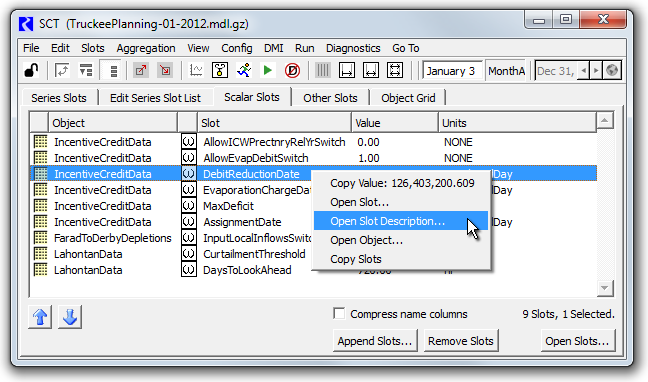Image resolution: width=648 pixels, height=382 pixels.
Task: Click the Object column header
Action: tap(113, 122)
